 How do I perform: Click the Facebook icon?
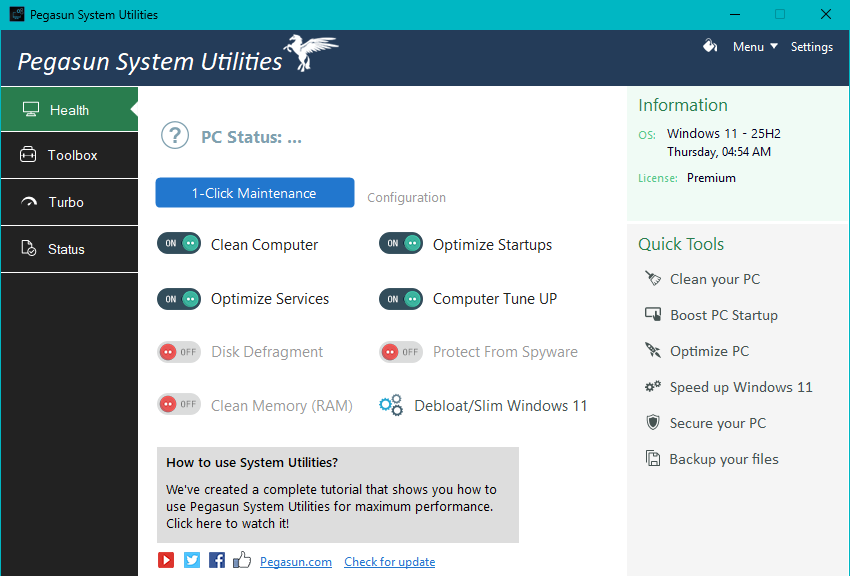tap(217, 561)
